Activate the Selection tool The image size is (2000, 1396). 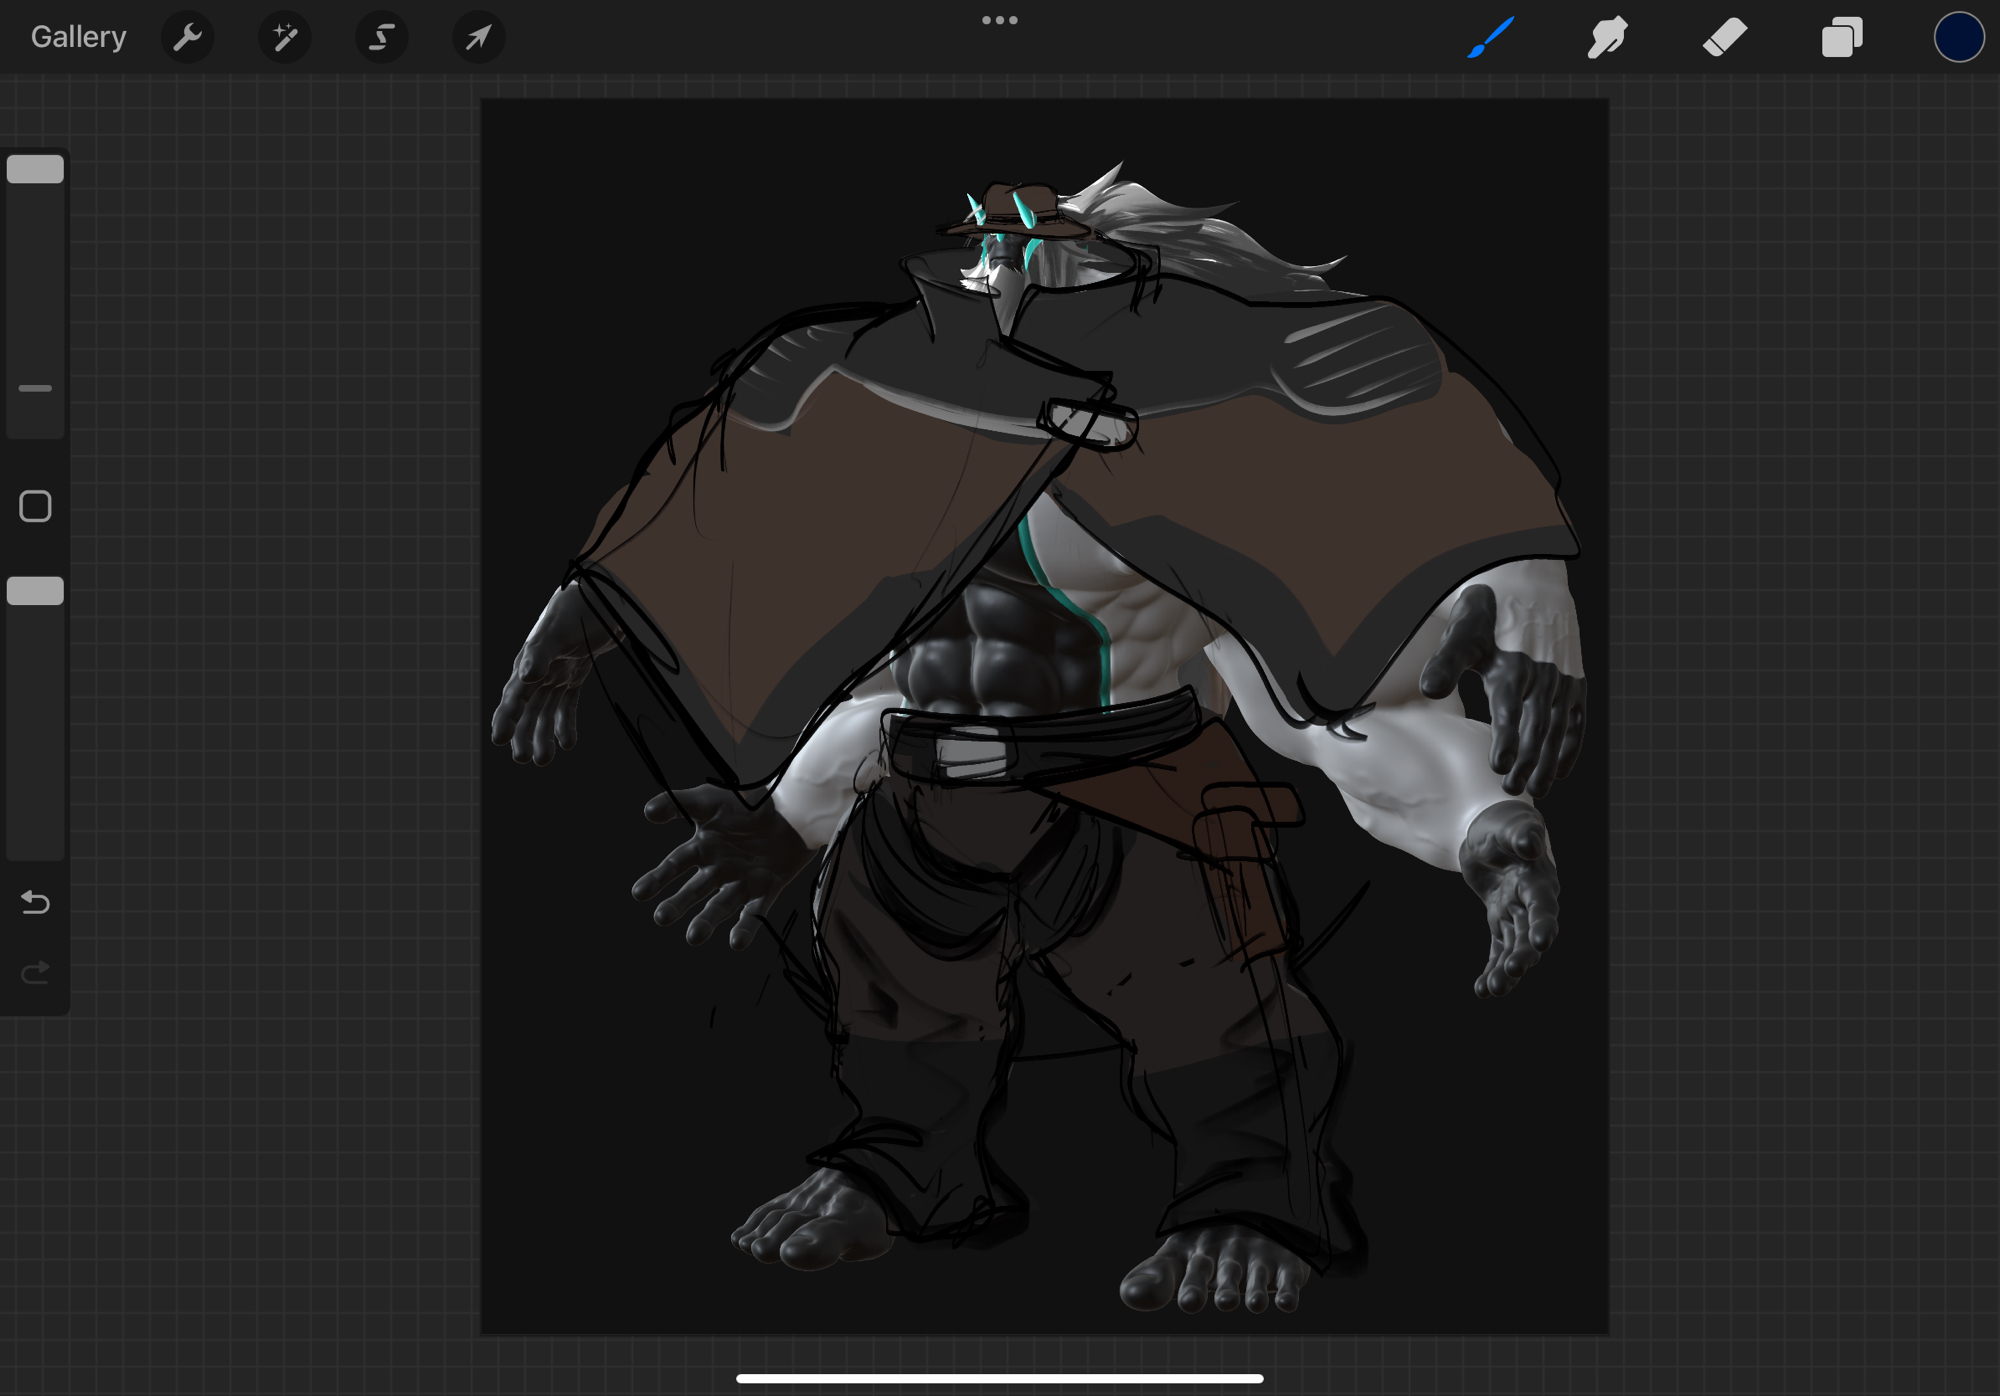click(x=381, y=38)
